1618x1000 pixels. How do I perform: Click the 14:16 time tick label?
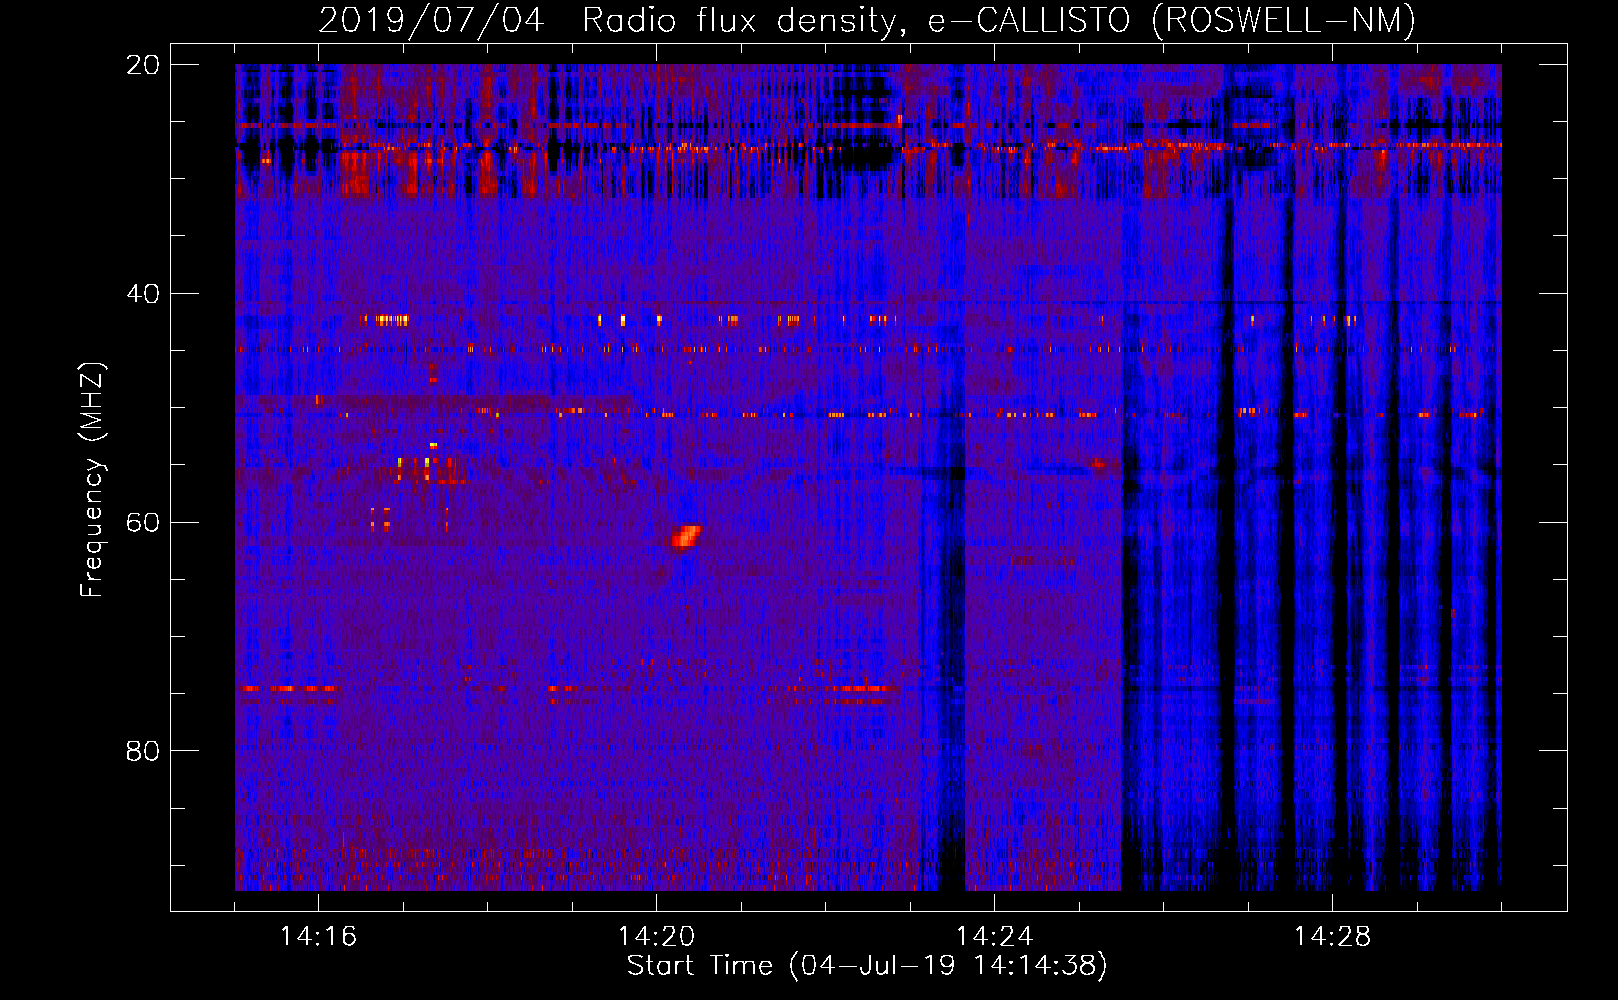[x=318, y=936]
